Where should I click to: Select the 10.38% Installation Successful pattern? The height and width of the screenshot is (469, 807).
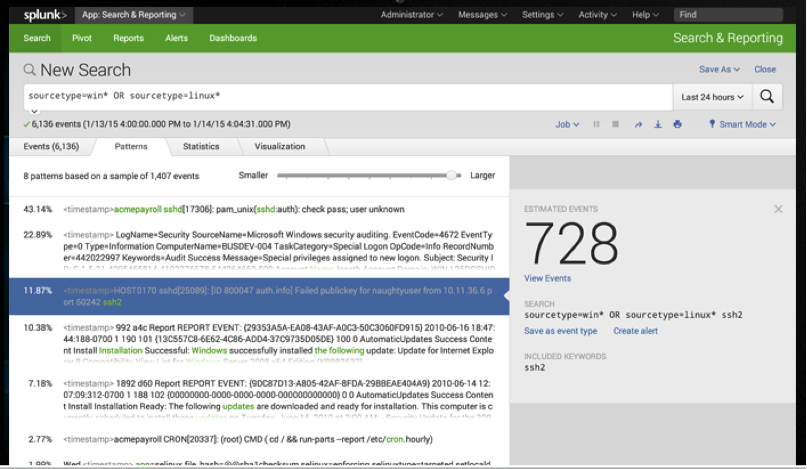(259, 343)
